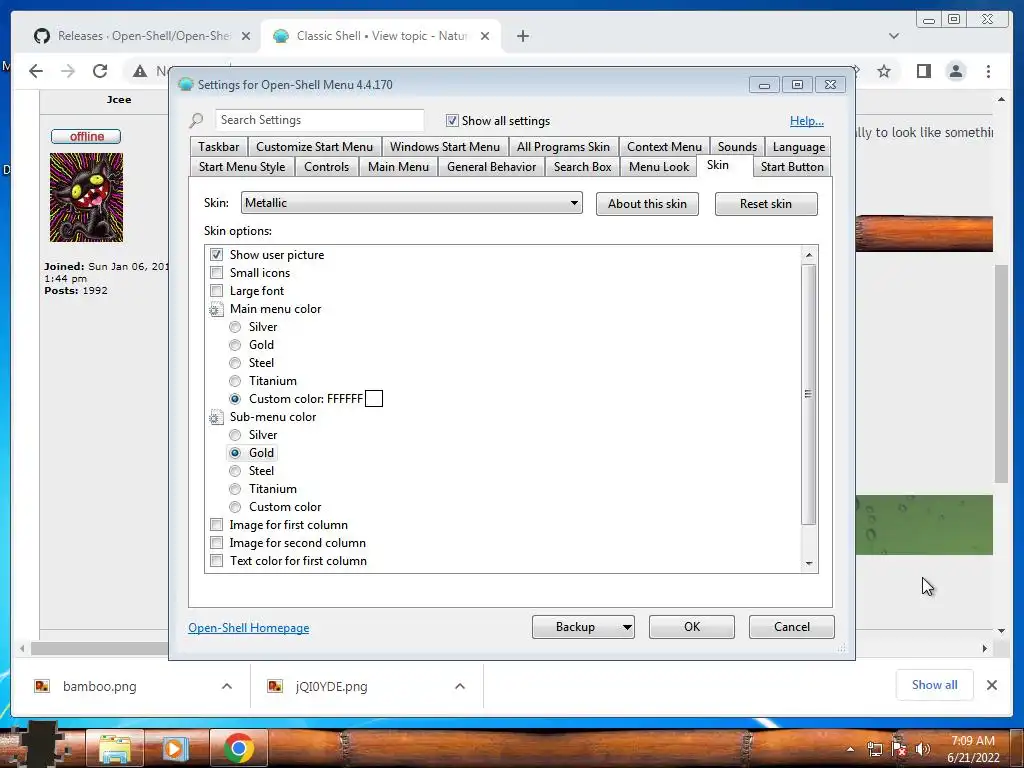Select Custom color for Sub-menu color
This screenshot has height=768, width=1024.
pyautogui.click(x=235, y=507)
